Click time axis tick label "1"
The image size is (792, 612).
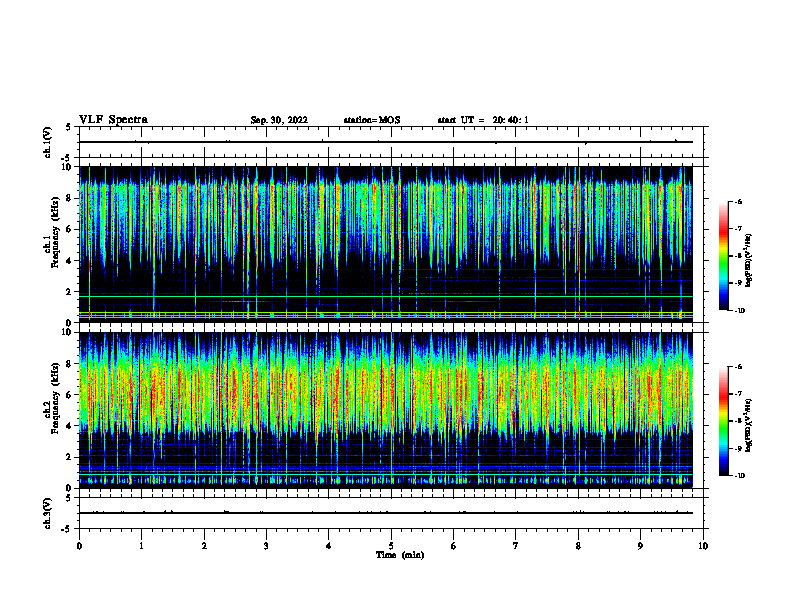pyautogui.click(x=142, y=546)
